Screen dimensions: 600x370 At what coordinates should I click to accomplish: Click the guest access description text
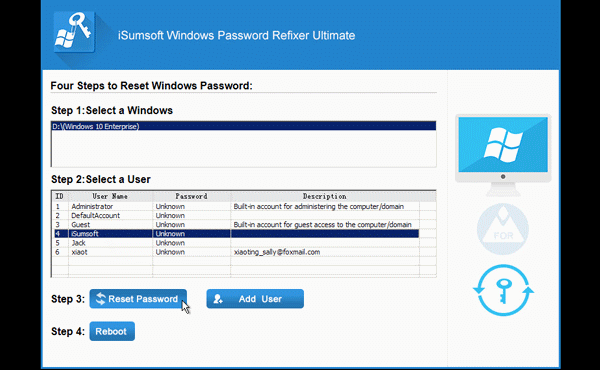323,225
